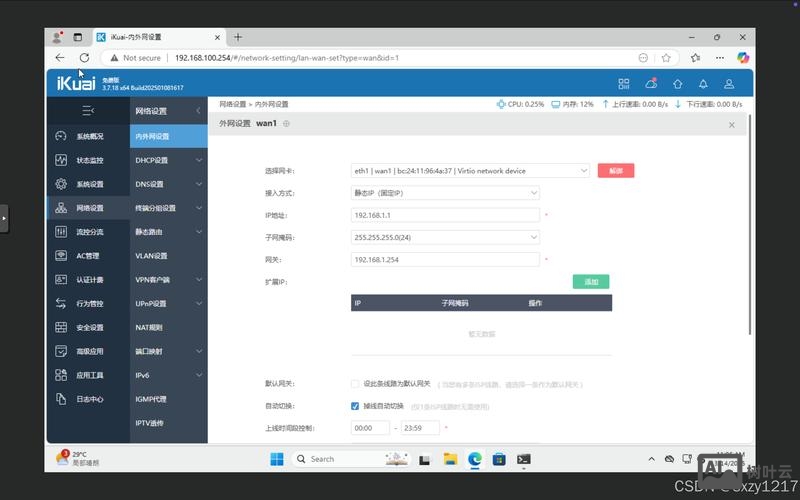Open notifications bell in iKuai header
This screenshot has height=500, width=800.
703,84
